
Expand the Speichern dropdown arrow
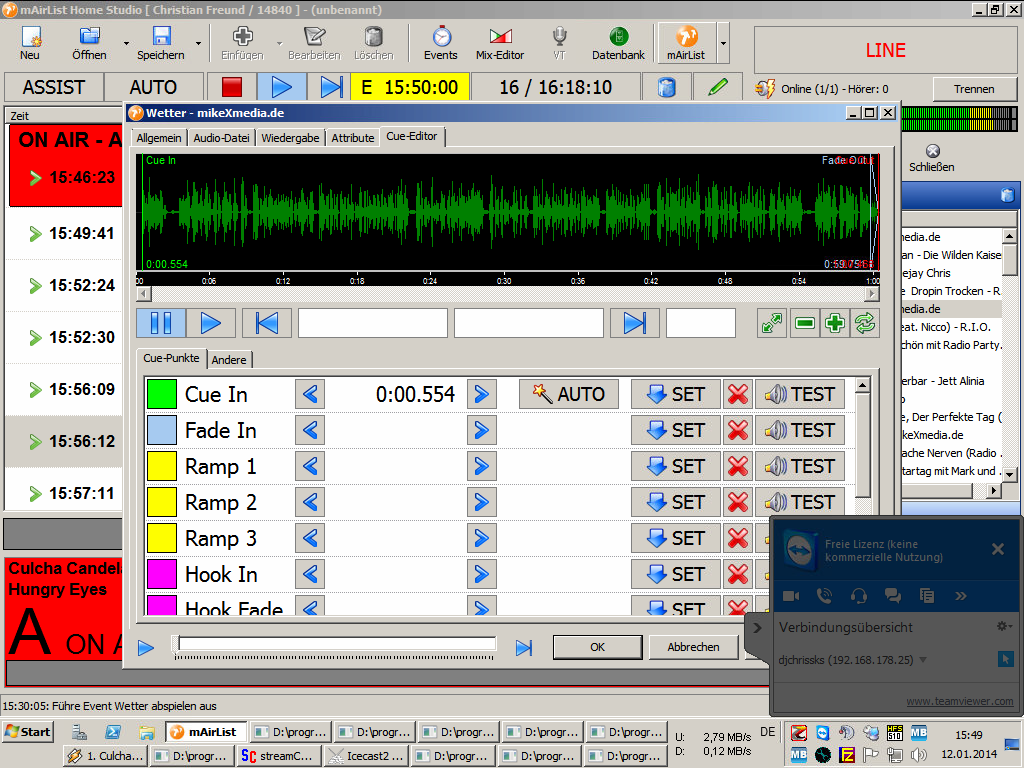click(198, 44)
